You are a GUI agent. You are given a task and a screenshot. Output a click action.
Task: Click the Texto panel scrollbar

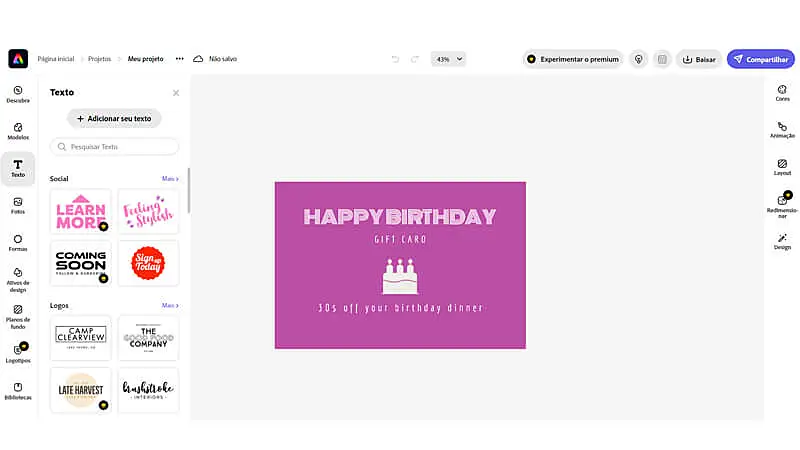point(188,190)
